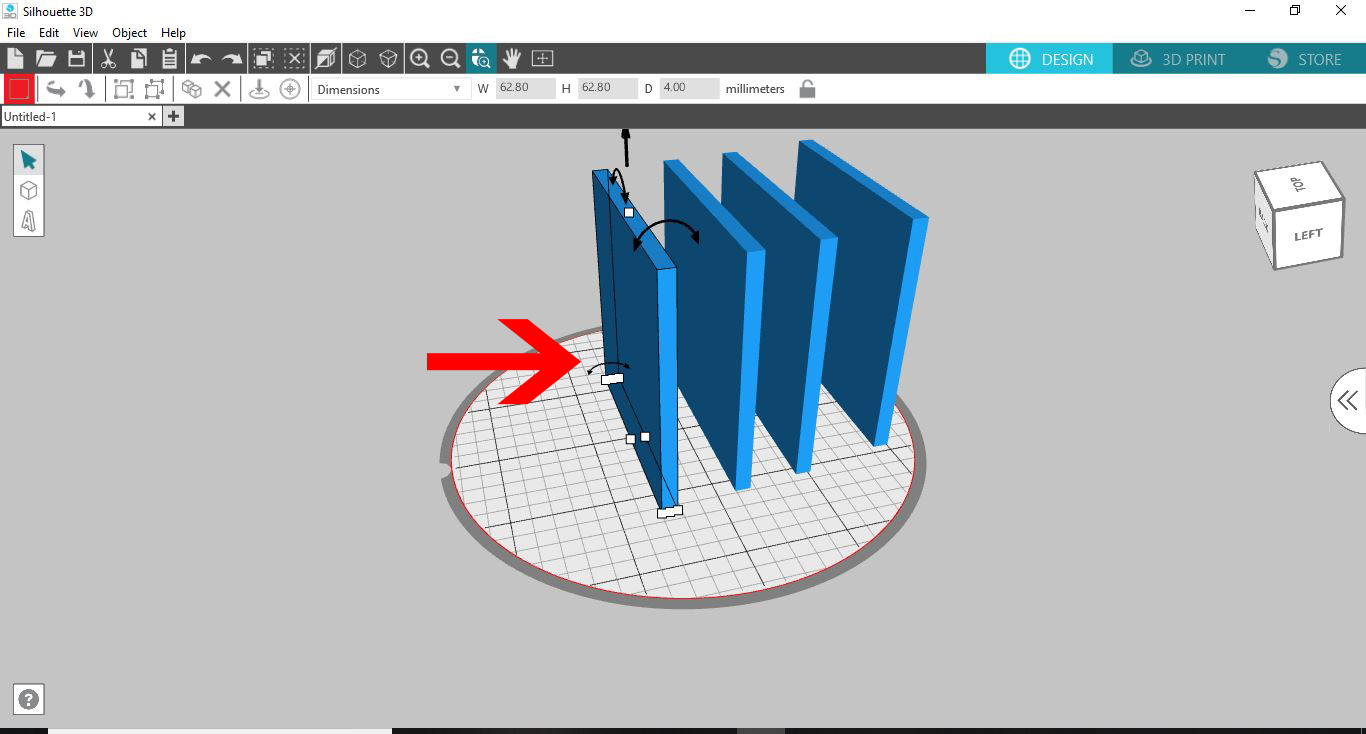This screenshot has height=734, width=1366.
Task: Click the Ungroup objects icon
Action: pyautogui.click(x=154, y=89)
